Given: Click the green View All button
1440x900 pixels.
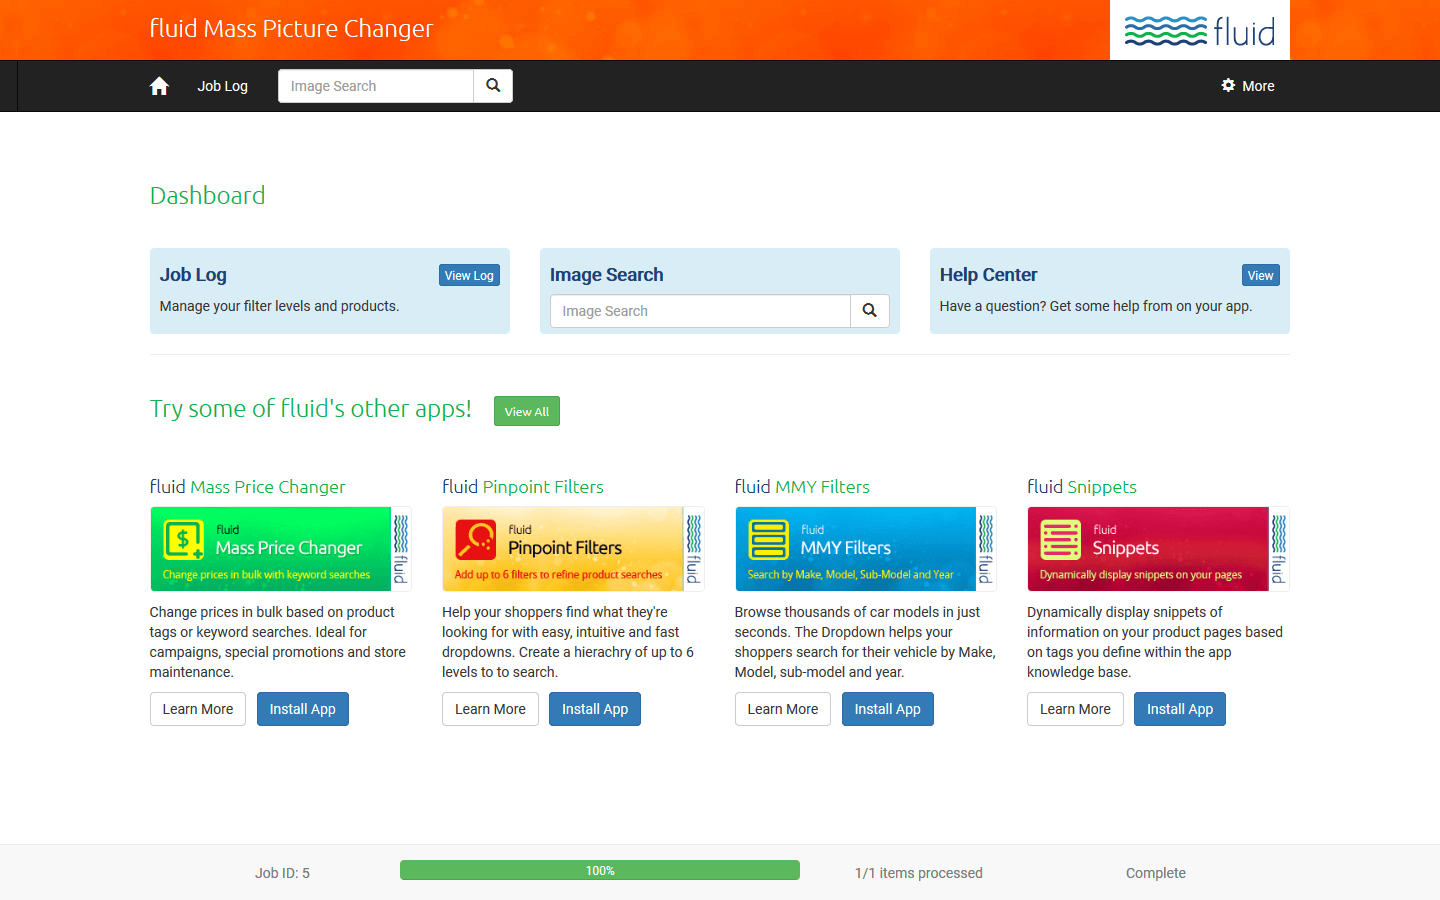Looking at the screenshot, I should click(526, 411).
